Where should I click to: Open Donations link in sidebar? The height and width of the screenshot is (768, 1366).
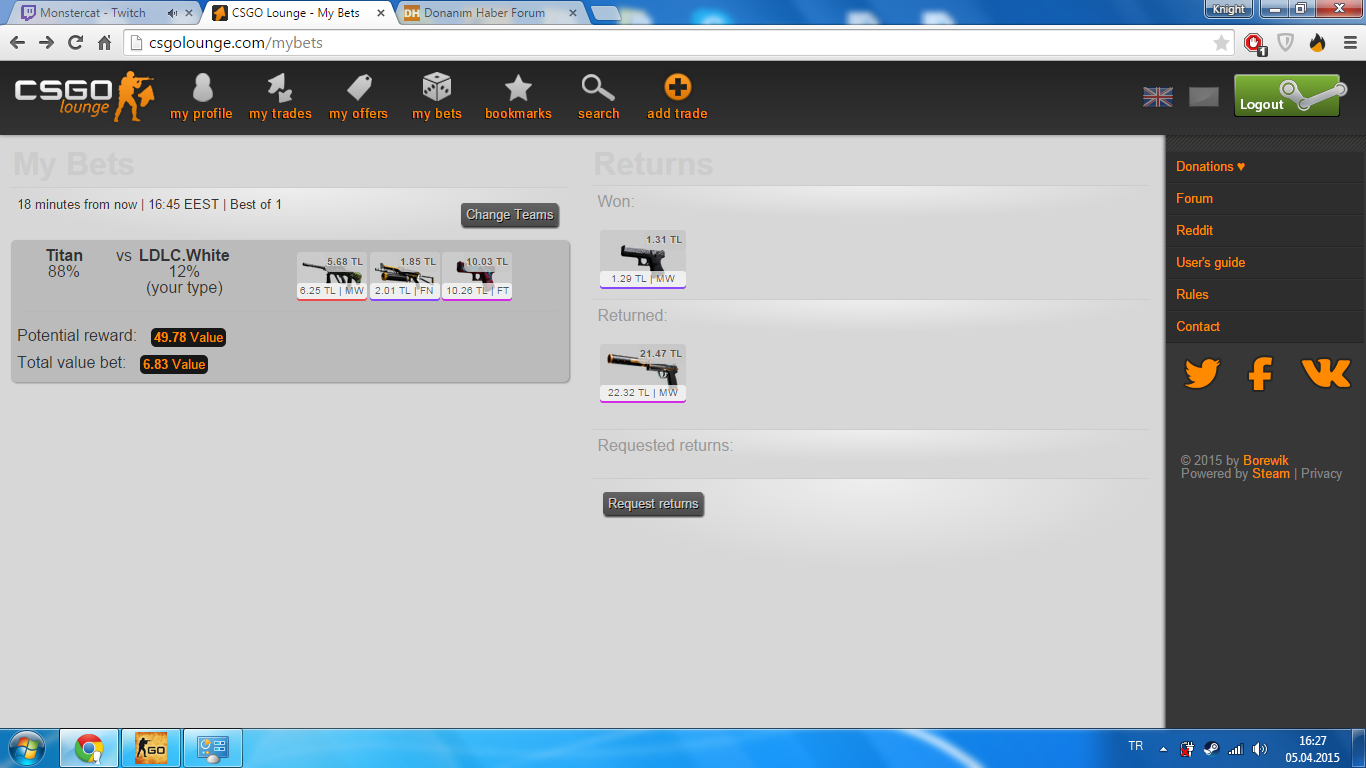[x=1210, y=167]
